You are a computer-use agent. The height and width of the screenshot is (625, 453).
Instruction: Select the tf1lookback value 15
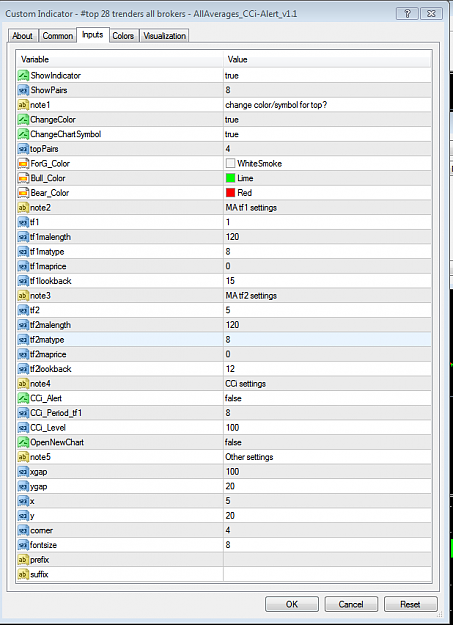[x=230, y=281]
